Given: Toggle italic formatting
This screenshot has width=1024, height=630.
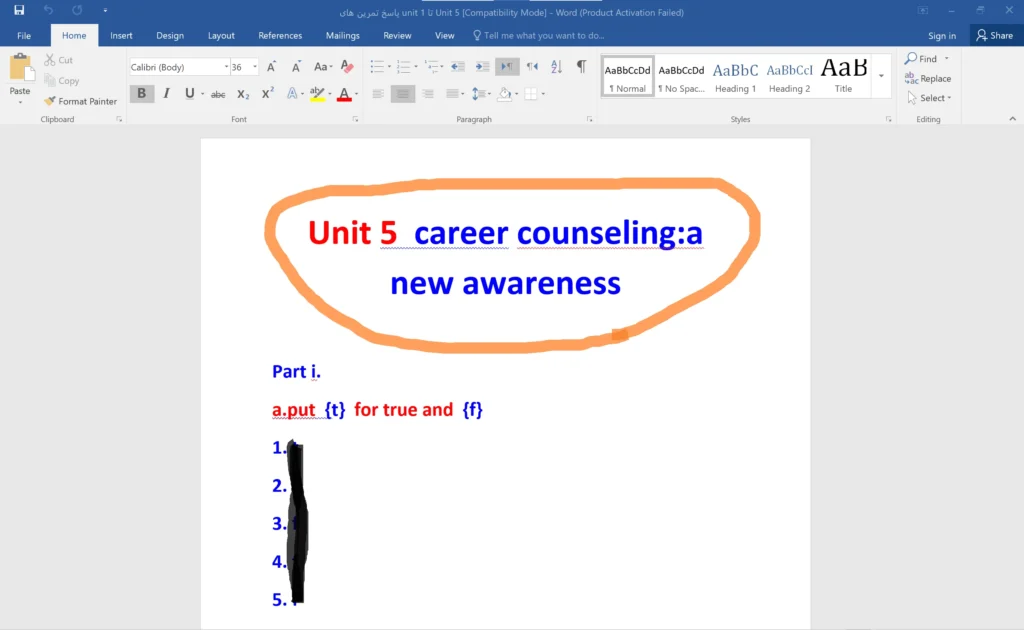Looking at the screenshot, I should click(x=166, y=93).
